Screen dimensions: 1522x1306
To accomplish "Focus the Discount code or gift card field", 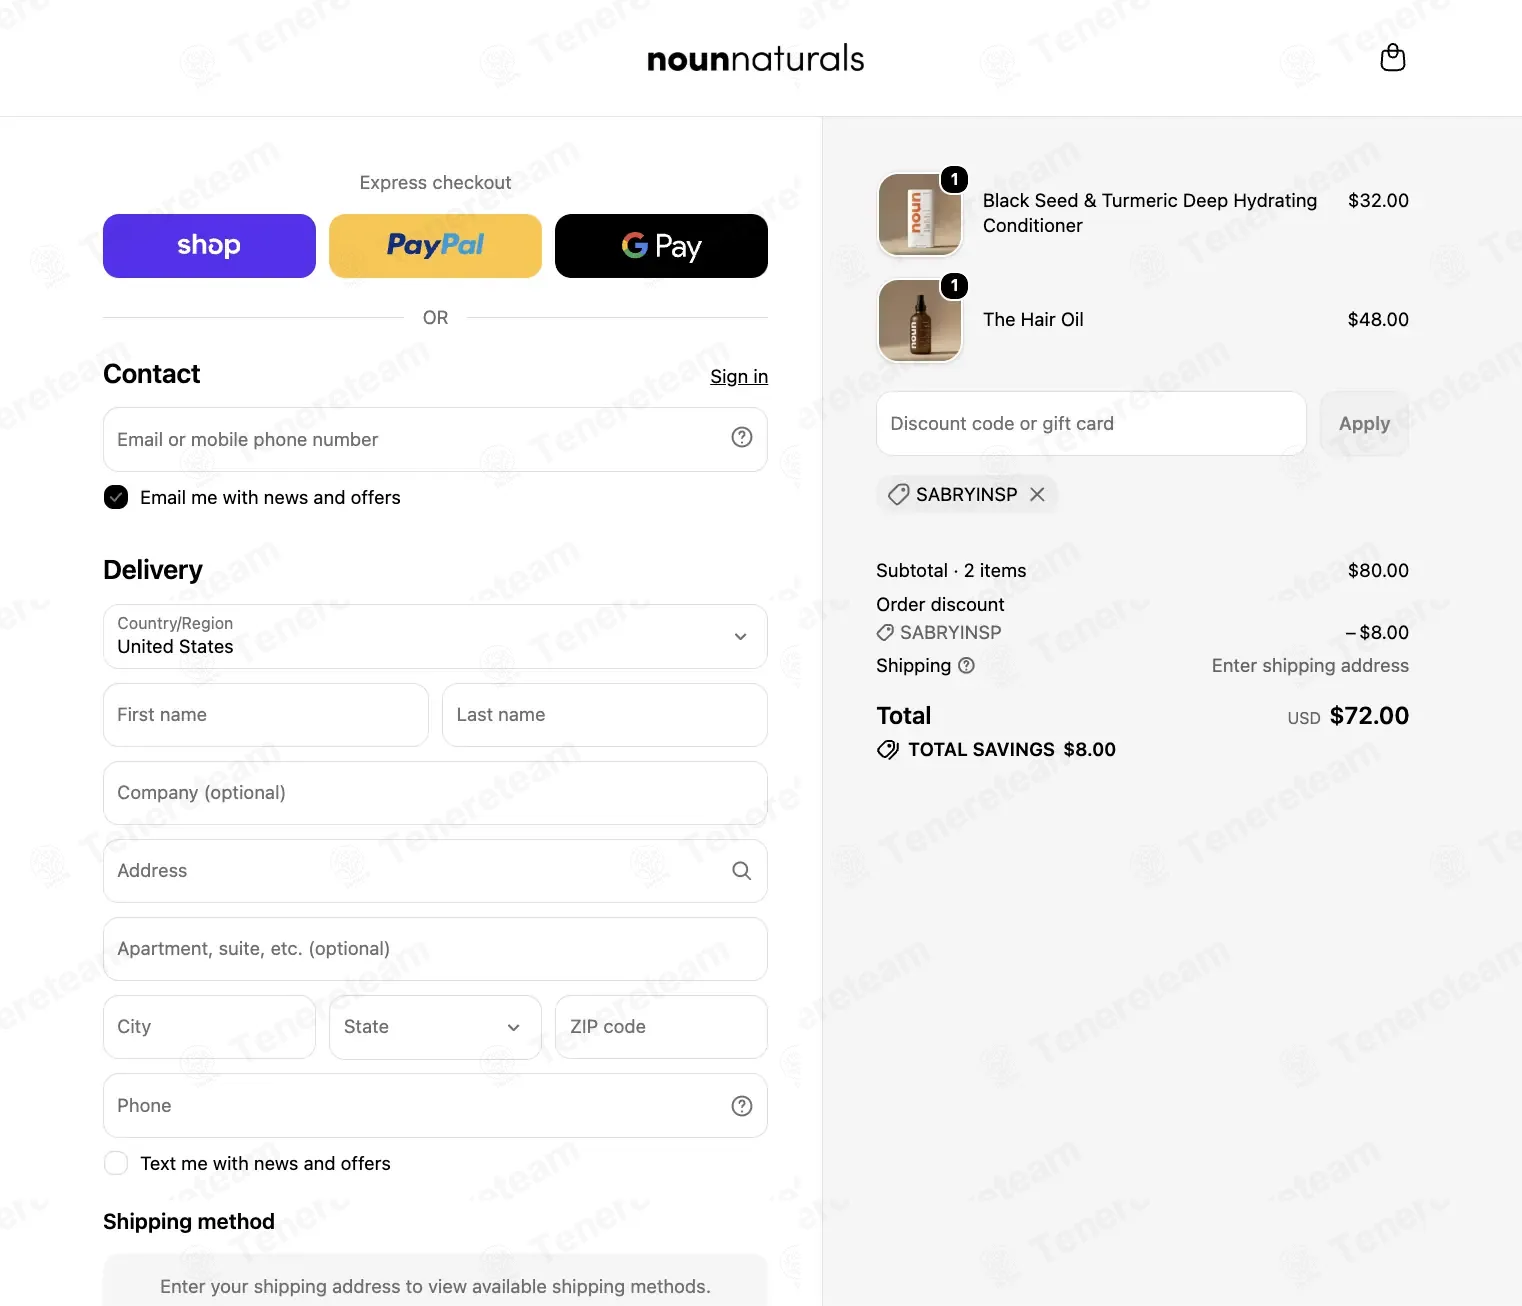I will pyautogui.click(x=1091, y=423).
